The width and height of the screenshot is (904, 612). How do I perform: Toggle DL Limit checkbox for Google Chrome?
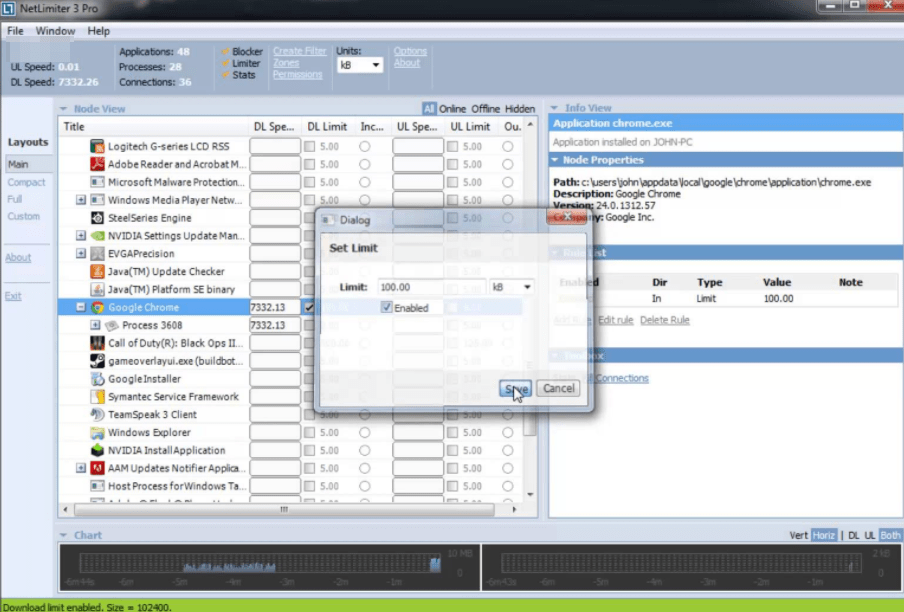pyautogui.click(x=310, y=307)
